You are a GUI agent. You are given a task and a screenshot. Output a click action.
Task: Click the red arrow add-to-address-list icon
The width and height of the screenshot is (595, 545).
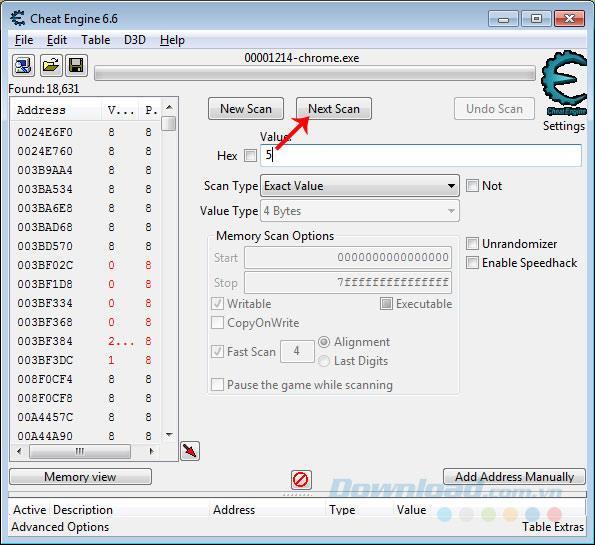point(190,451)
